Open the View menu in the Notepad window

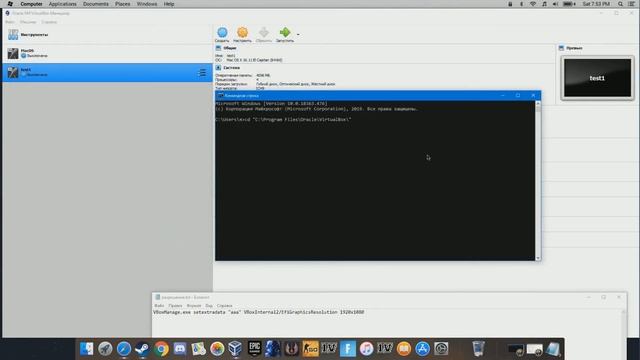[209, 305]
